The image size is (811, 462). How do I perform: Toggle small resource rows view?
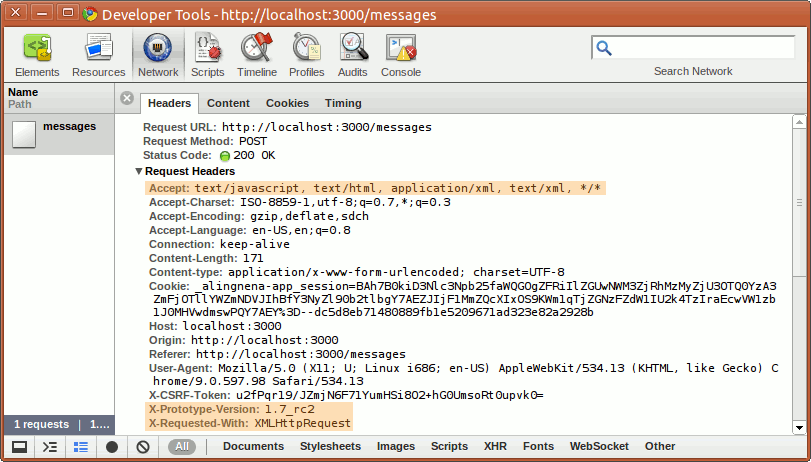point(81,447)
